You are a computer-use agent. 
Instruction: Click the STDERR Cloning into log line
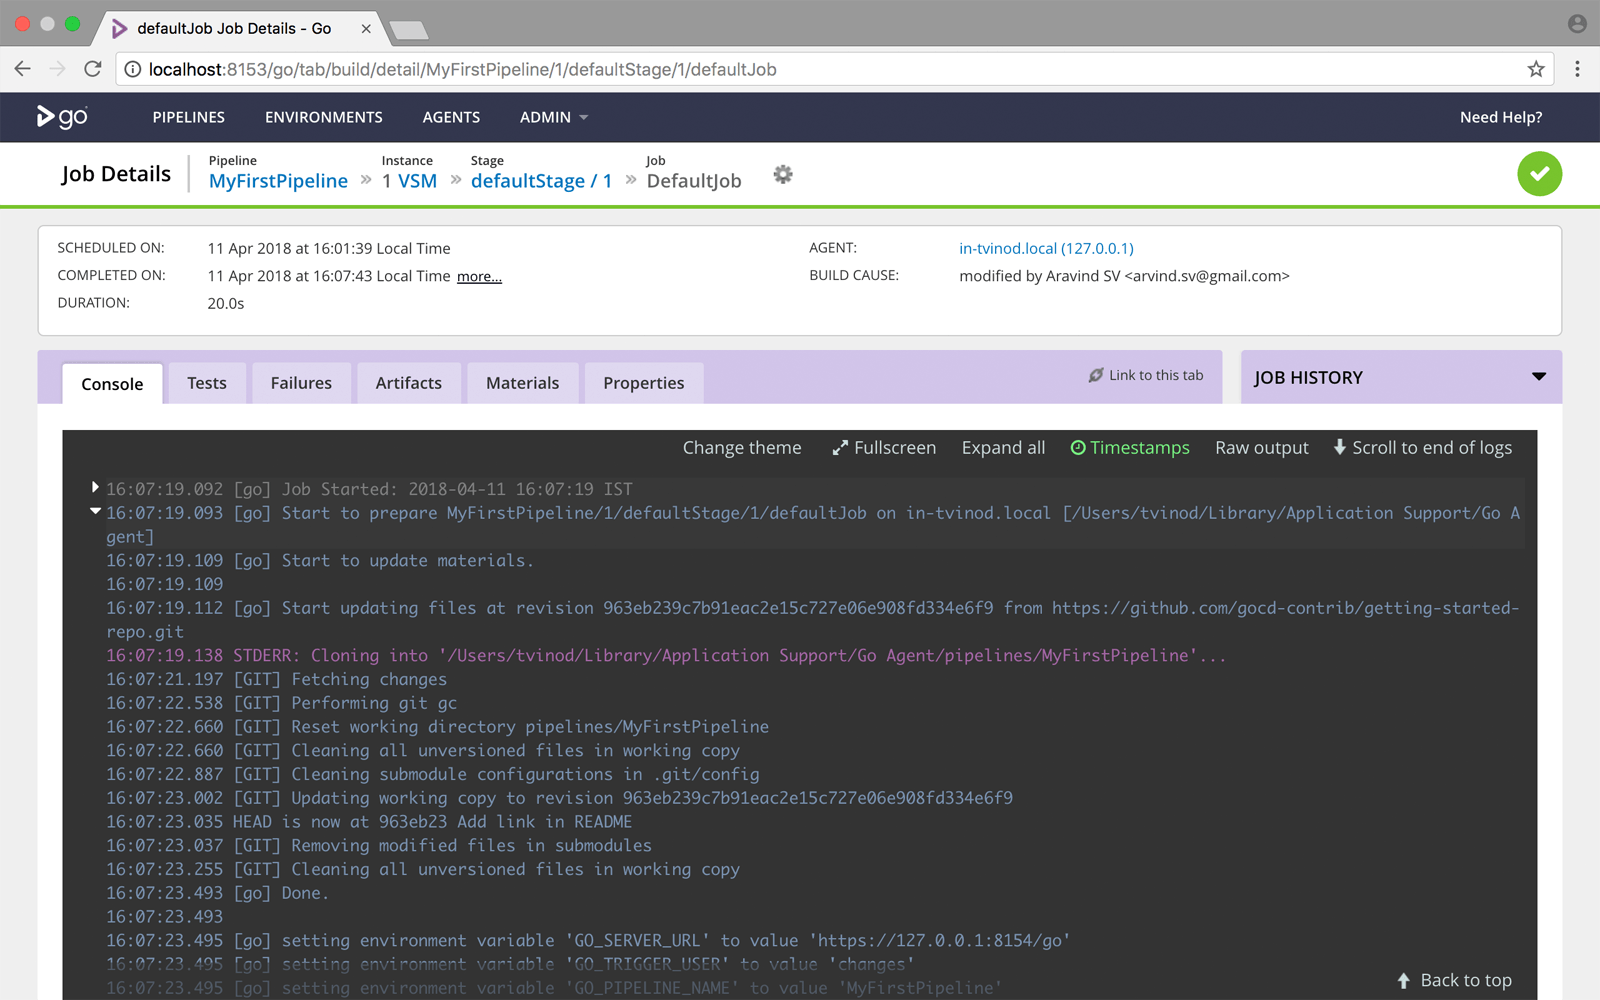tap(666, 656)
